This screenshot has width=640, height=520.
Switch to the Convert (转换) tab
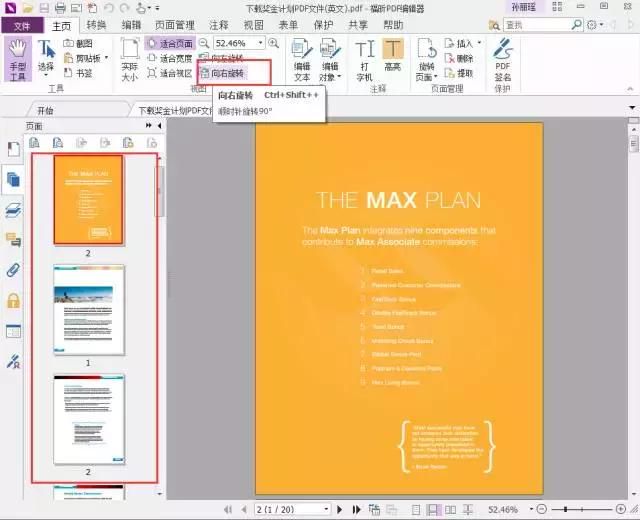click(96, 25)
